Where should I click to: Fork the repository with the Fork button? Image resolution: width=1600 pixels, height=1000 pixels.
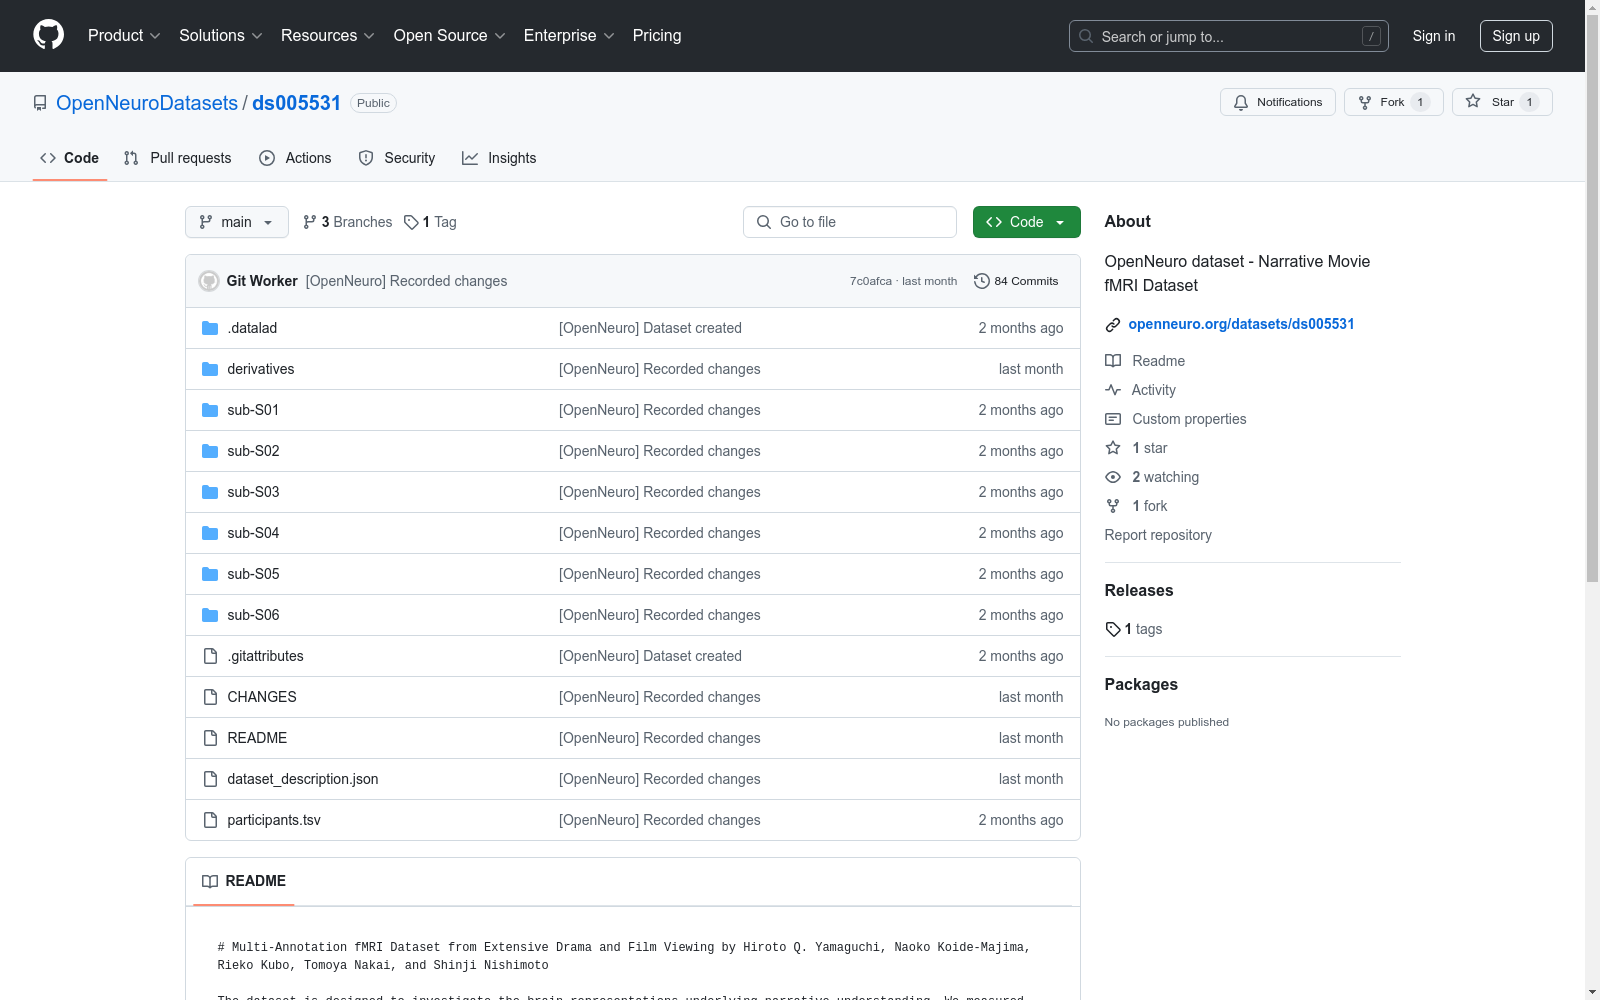[1394, 102]
